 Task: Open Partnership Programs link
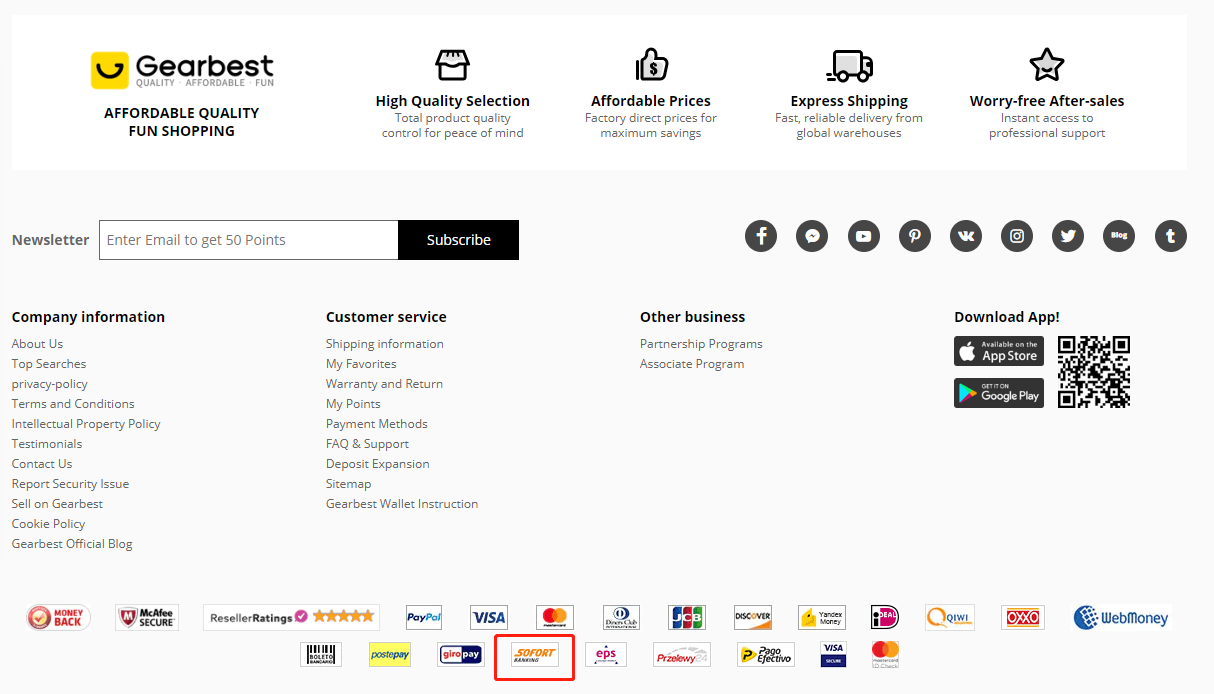coord(701,344)
